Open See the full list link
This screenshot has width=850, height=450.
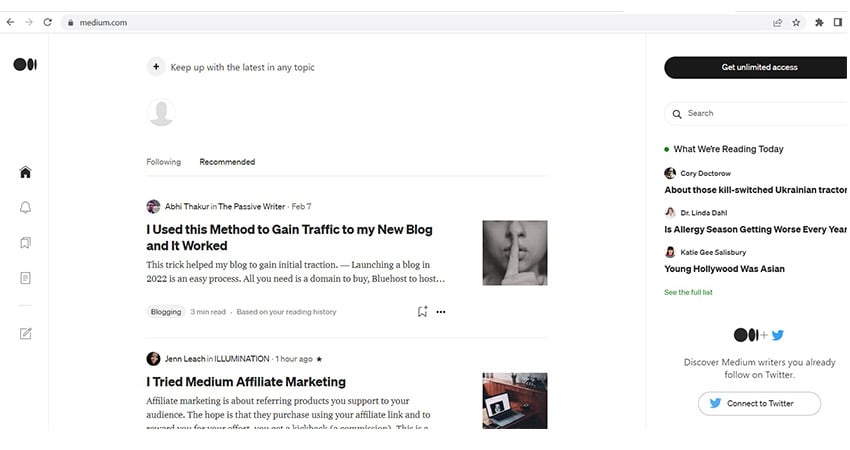tap(688, 292)
